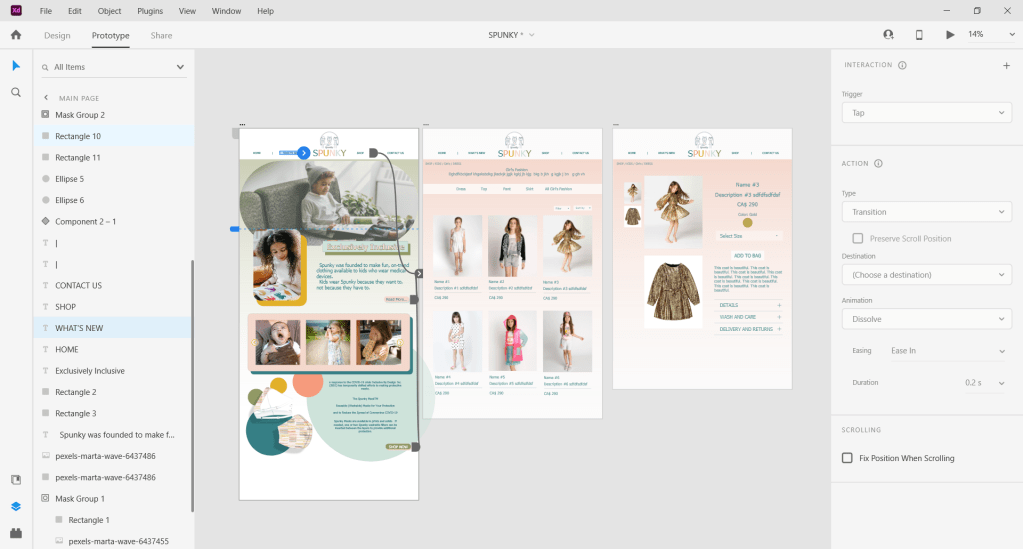Screen dimensions: 1023x549
Task: Enable Fix Position When Scrolling checkbox
Action: point(847,458)
